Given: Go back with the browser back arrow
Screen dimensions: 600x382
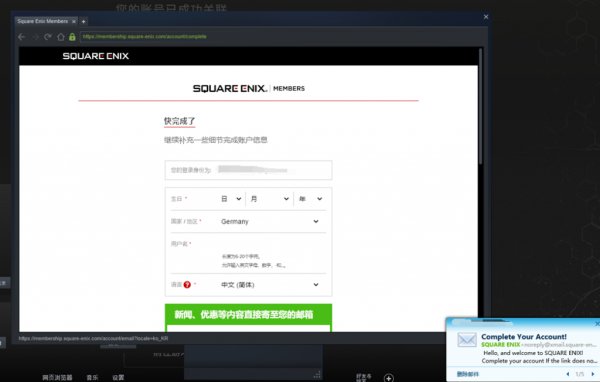Looking at the screenshot, I should (x=22, y=37).
